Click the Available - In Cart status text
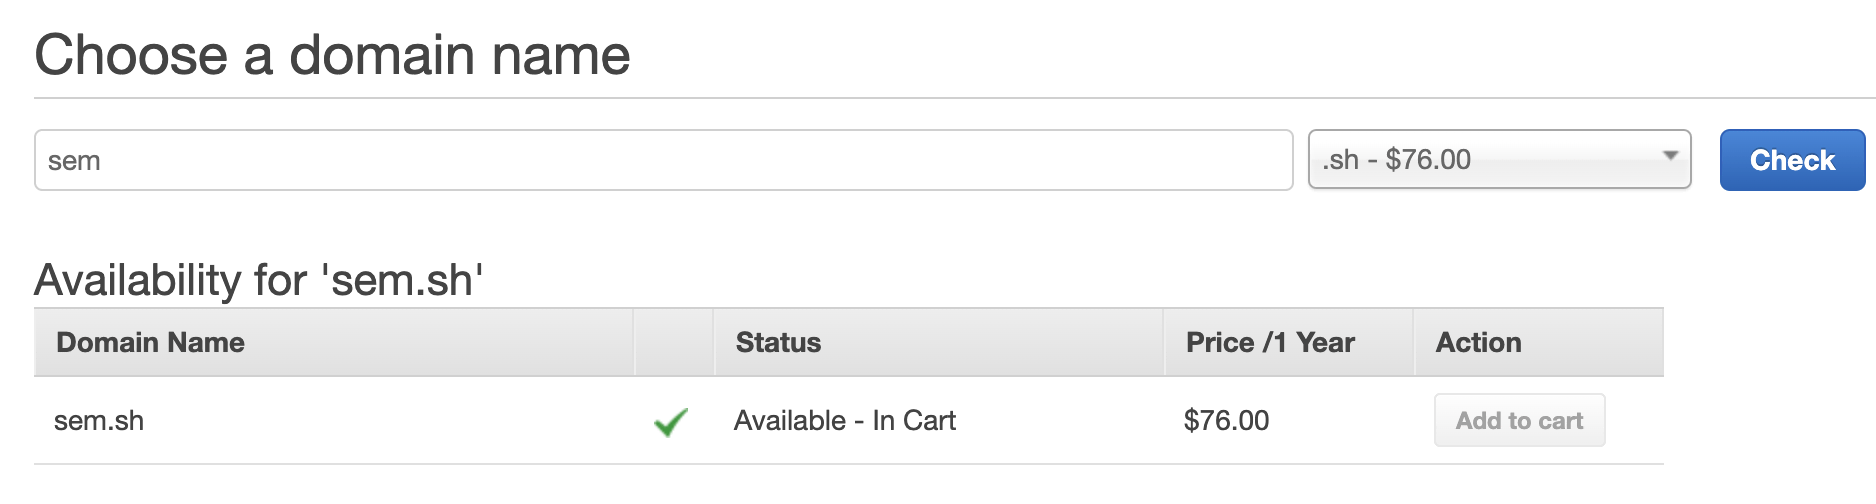 tap(844, 421)
